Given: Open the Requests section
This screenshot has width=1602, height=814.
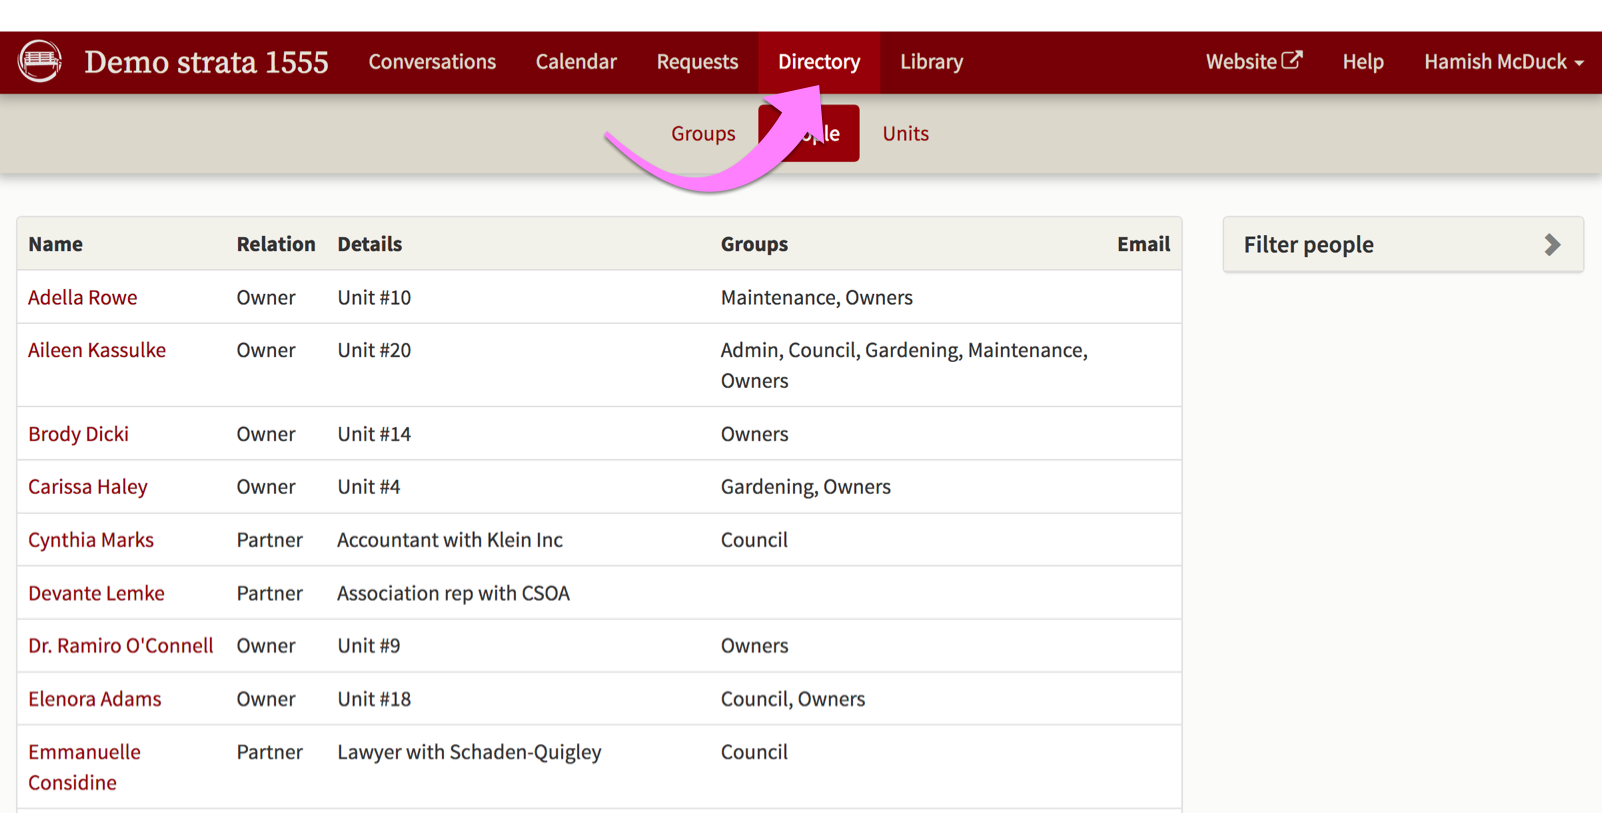Looking at the screenshot, I should (697, 62).
